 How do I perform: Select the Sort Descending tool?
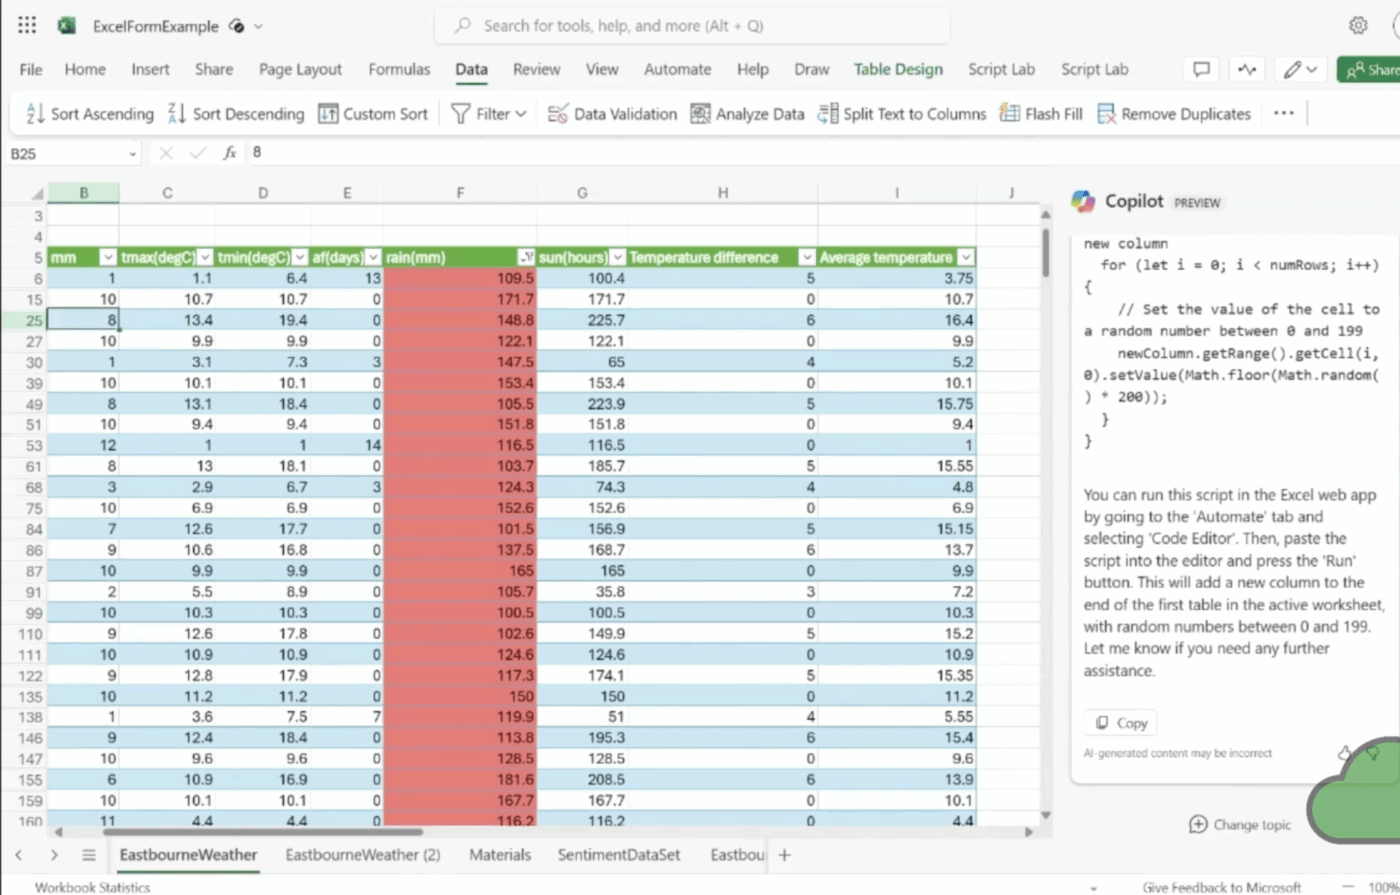tap(235, 113)
